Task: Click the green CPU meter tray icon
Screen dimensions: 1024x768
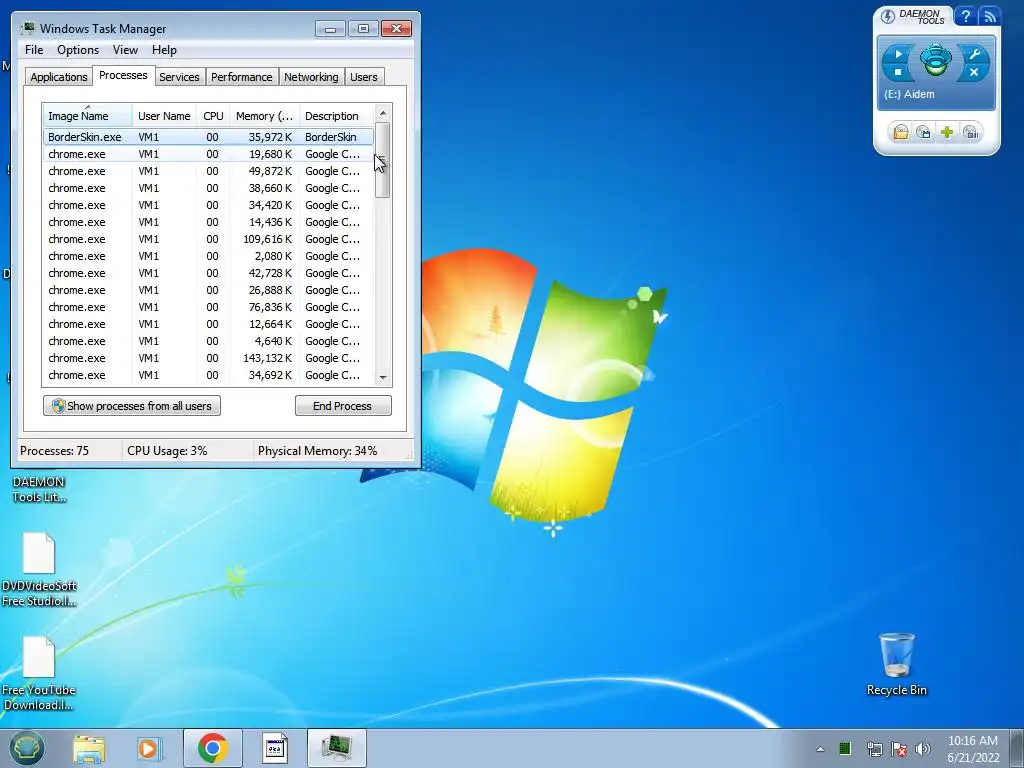Action: [845, 748]
